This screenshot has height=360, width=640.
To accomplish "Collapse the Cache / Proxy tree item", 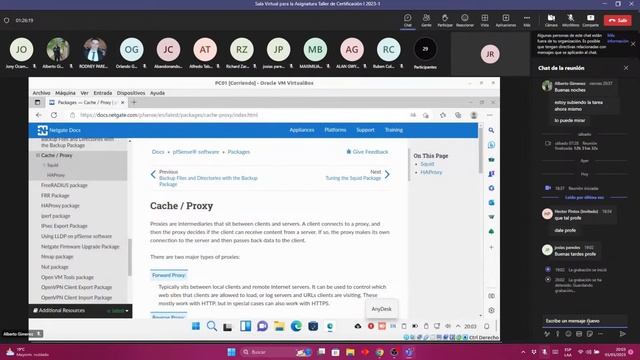I will point(38,156).
